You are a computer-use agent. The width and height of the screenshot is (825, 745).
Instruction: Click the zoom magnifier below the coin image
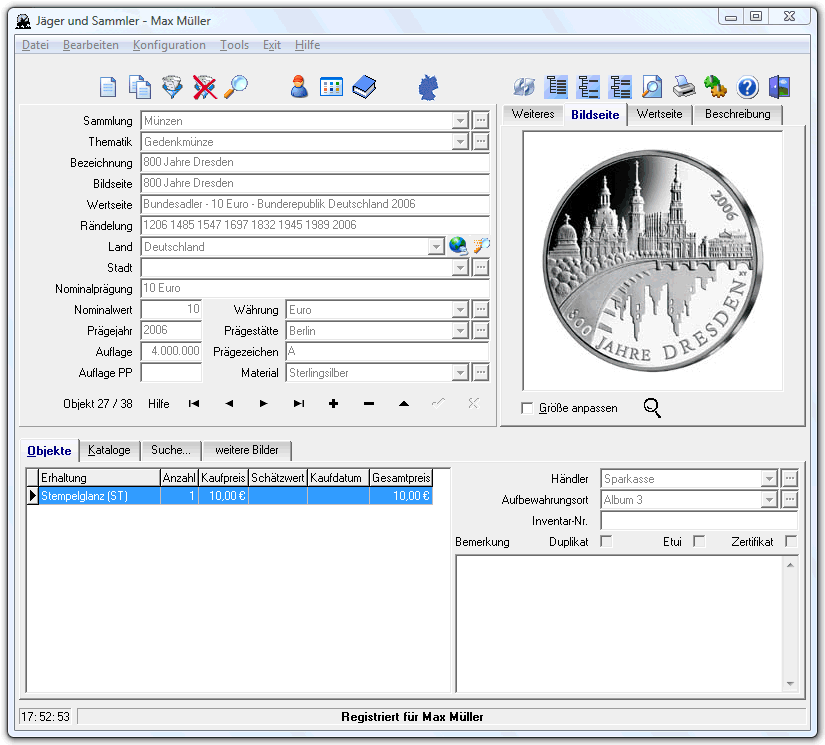[x=652, y=408]
